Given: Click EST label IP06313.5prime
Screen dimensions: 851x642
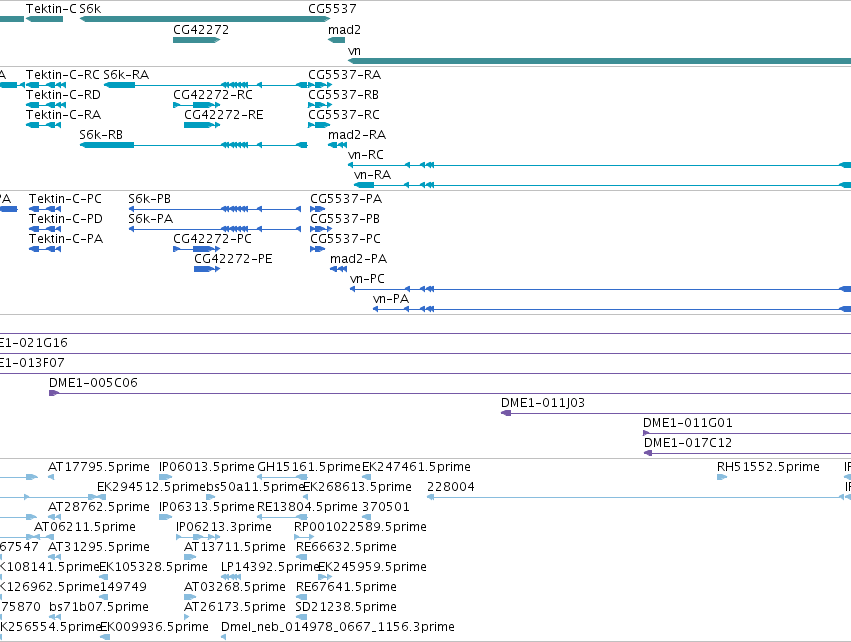Looking at the screenshot, I should tap(207, 507).
